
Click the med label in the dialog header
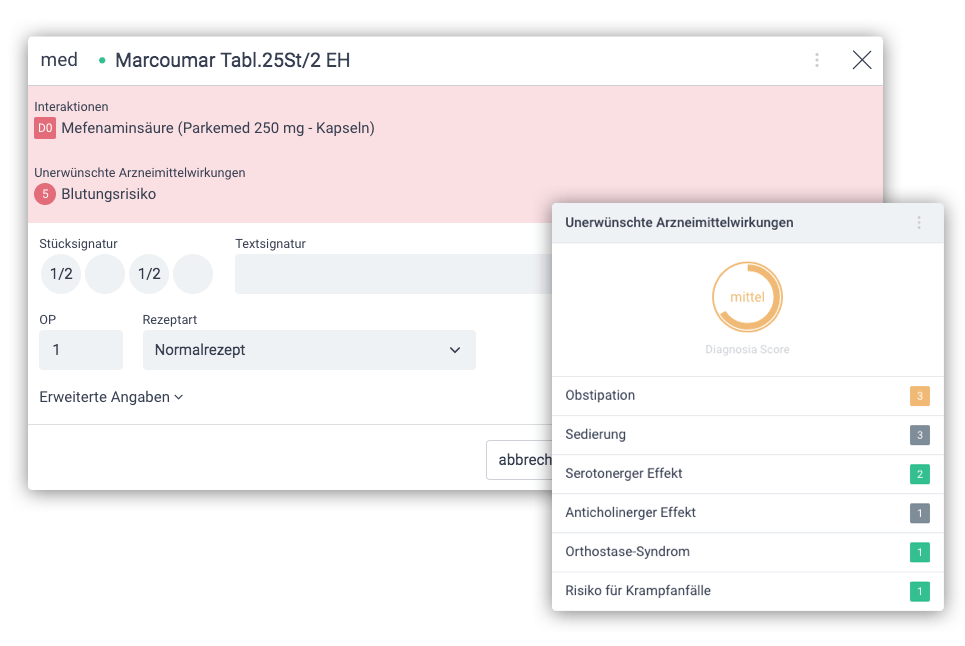click(x=59, y=60)
